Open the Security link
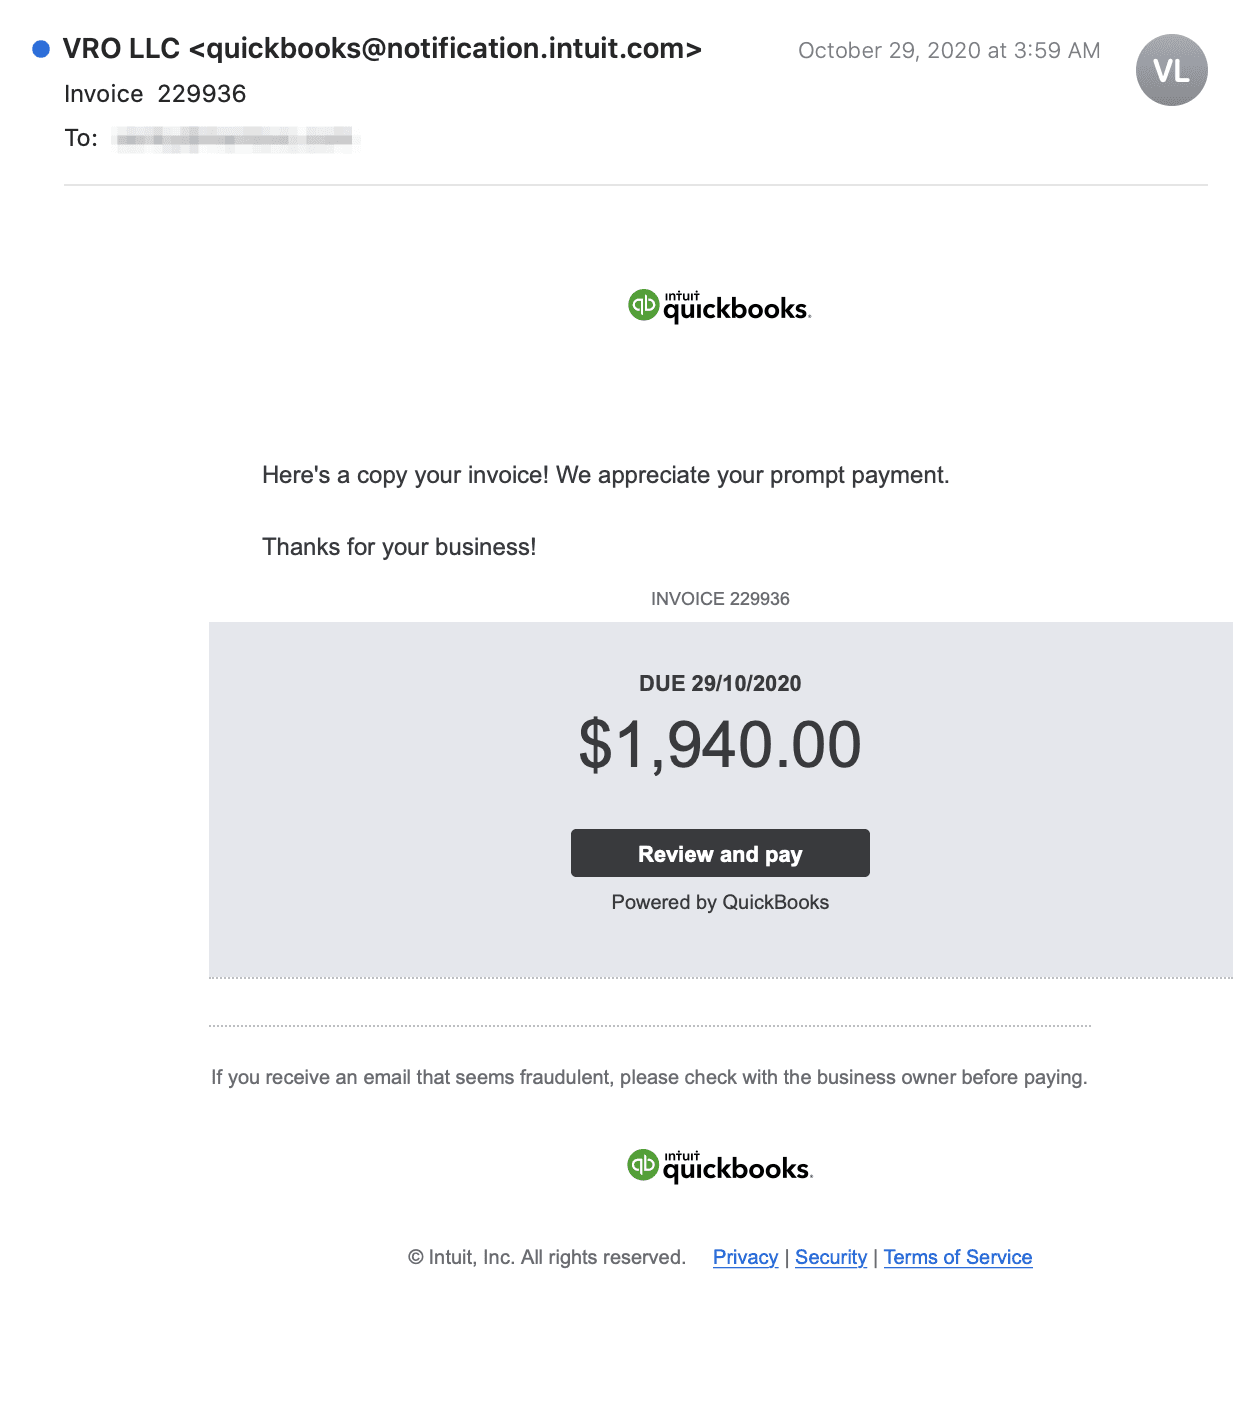1254x1428 pixels. click(831, 1257)
